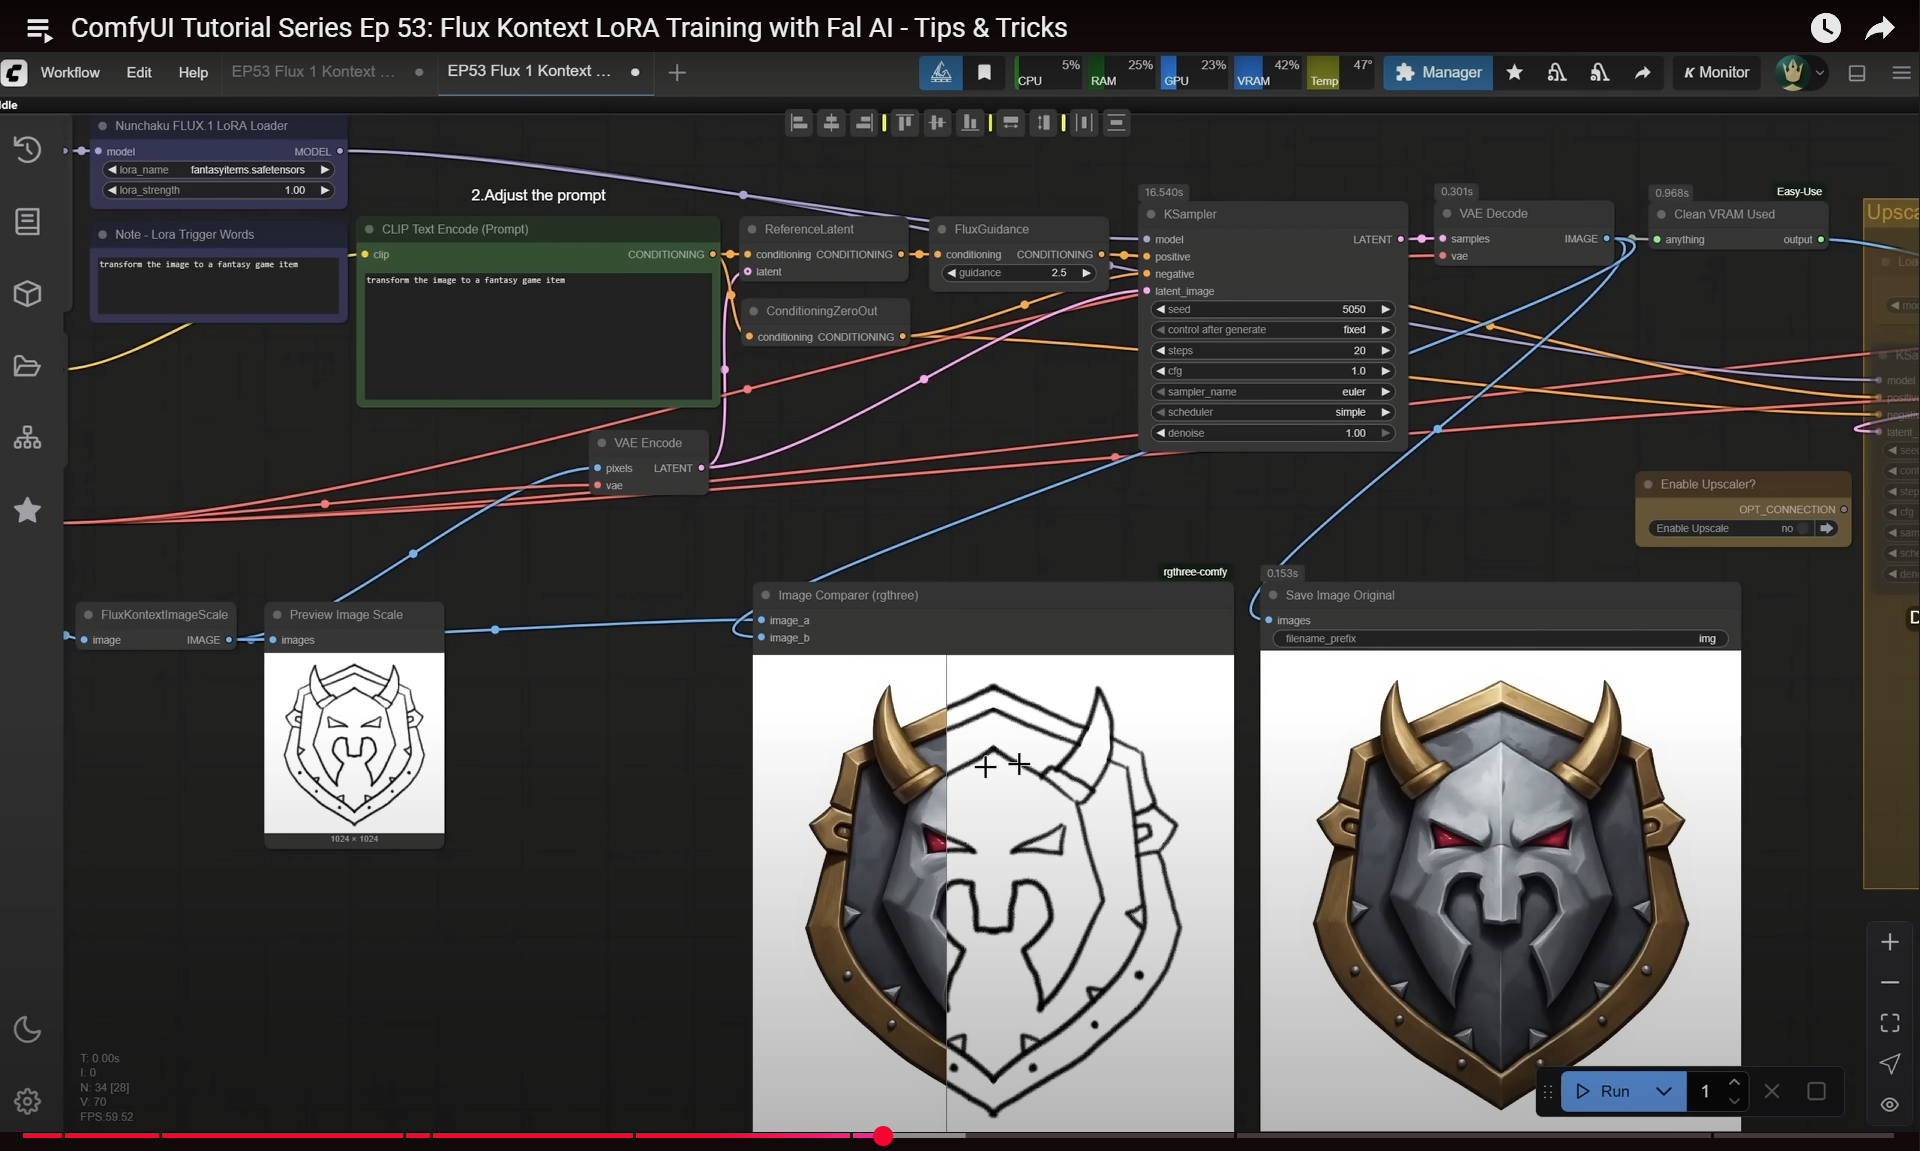The image size is (1920, 1151).
Task: Toggle the bottom panel icon in top bar
Action: (x=1857, y=72)
